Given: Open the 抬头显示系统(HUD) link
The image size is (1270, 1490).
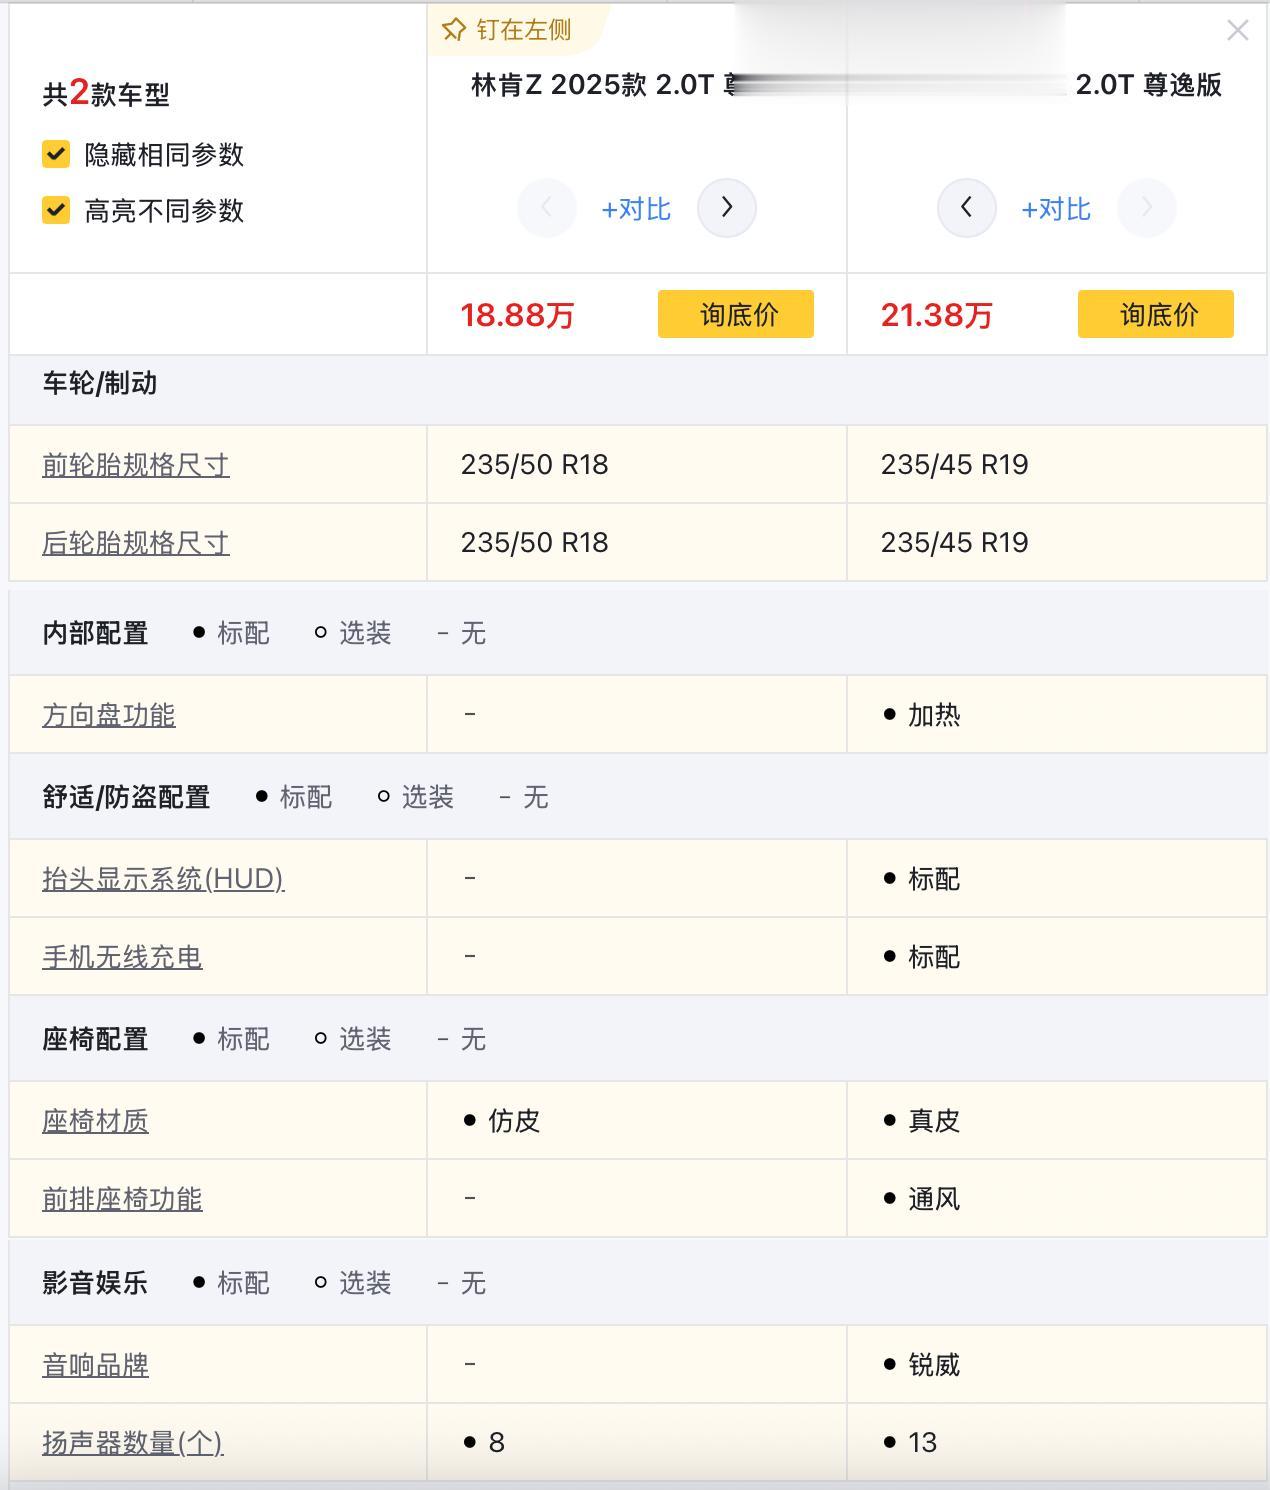Looking at the screenshot, I should click(163, 879).
